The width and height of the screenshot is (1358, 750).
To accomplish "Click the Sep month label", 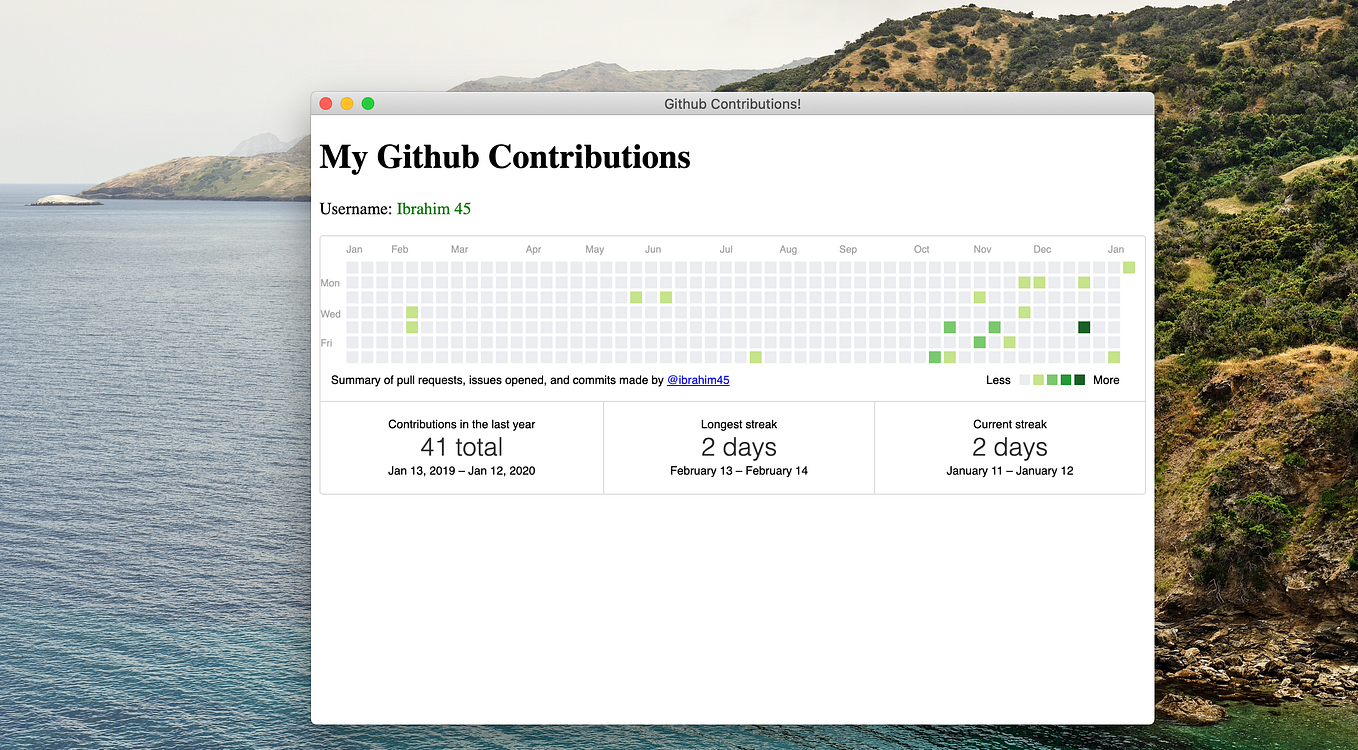I will (847, 249).
